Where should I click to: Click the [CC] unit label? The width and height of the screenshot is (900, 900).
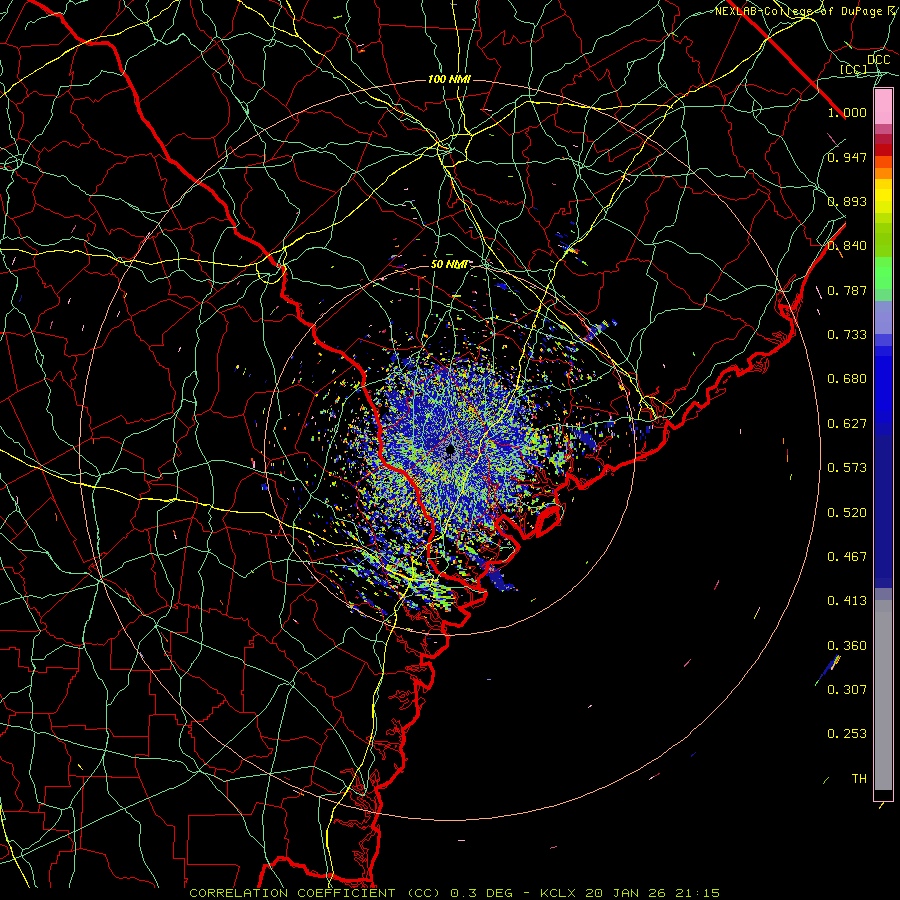[854, 70]
